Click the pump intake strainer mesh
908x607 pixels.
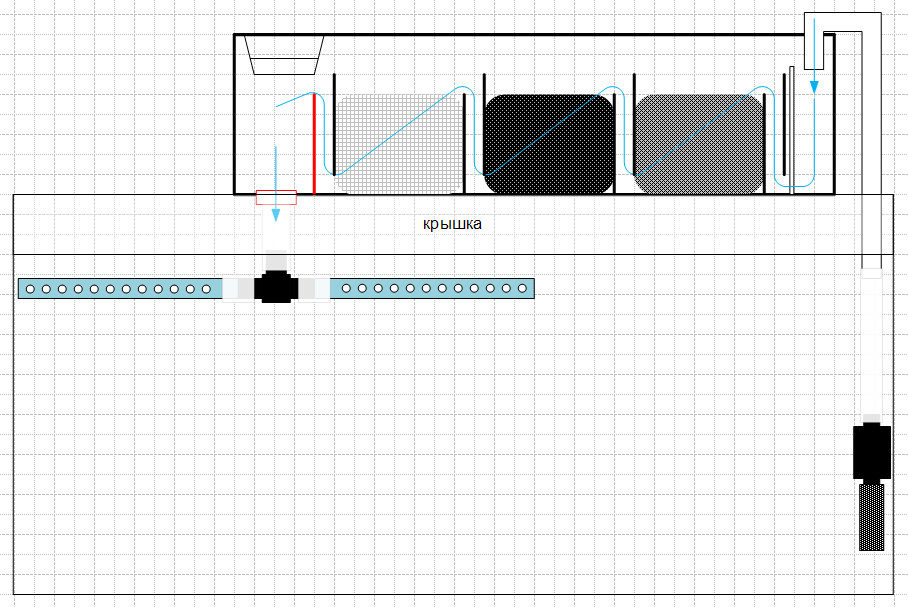pos(871,516)
